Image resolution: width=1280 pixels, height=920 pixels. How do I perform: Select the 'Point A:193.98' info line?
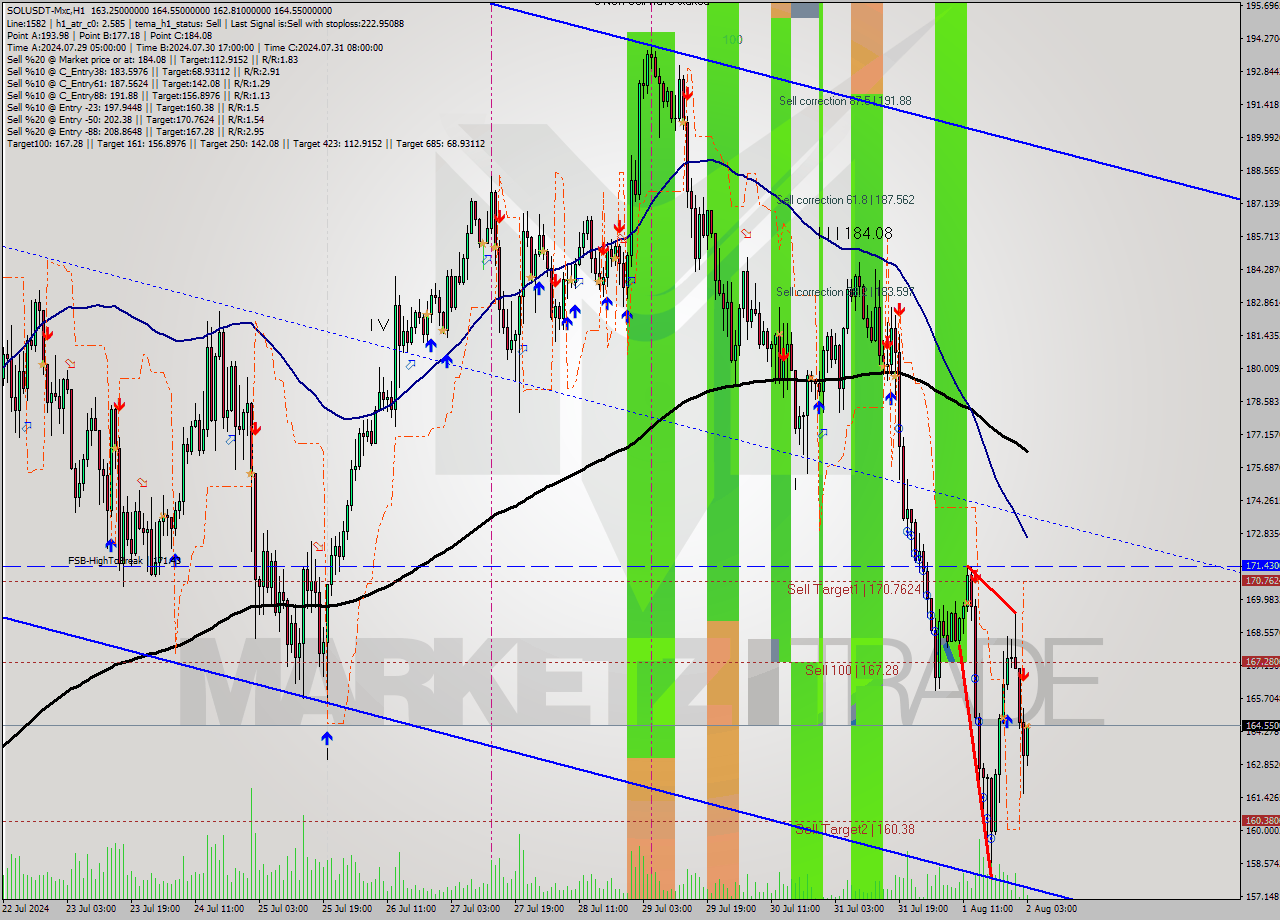click(x=109, y=35)
